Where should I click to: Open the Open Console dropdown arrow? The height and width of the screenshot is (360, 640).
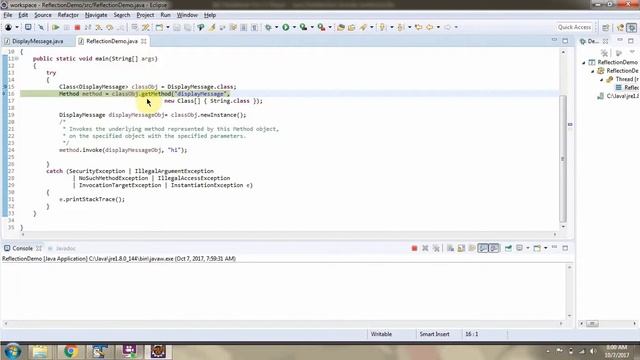coord(545,248)
